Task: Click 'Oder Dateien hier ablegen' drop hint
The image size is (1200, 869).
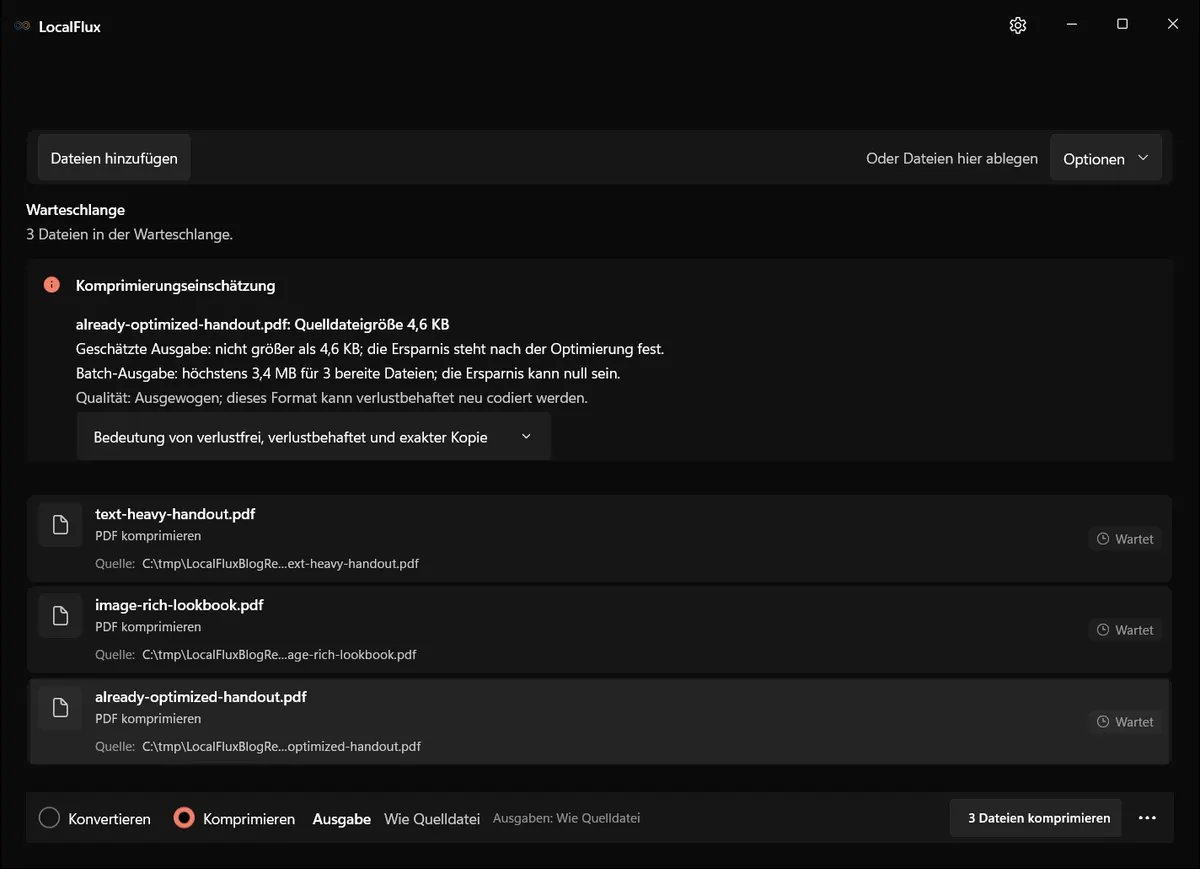Action: [952, 159]
